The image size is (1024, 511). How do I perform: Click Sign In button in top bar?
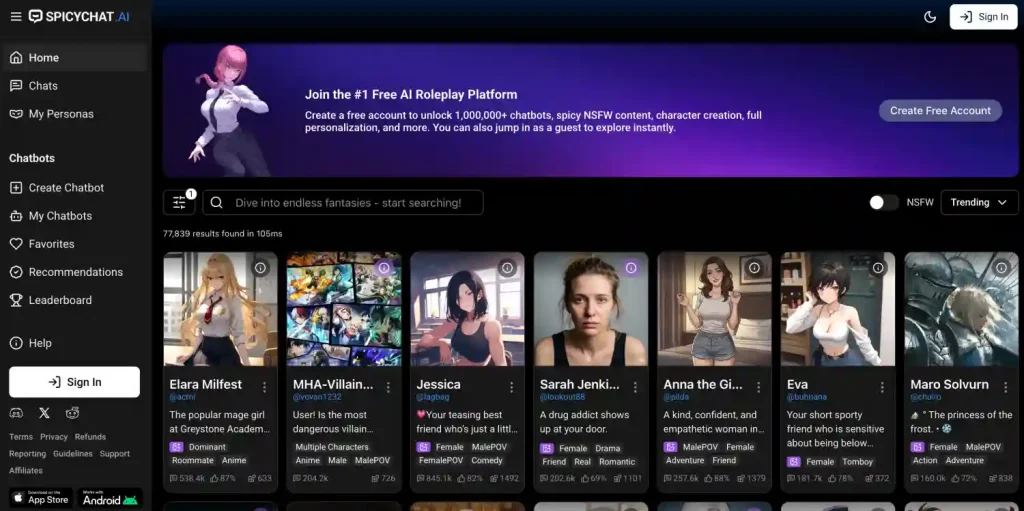click(983, 17)
